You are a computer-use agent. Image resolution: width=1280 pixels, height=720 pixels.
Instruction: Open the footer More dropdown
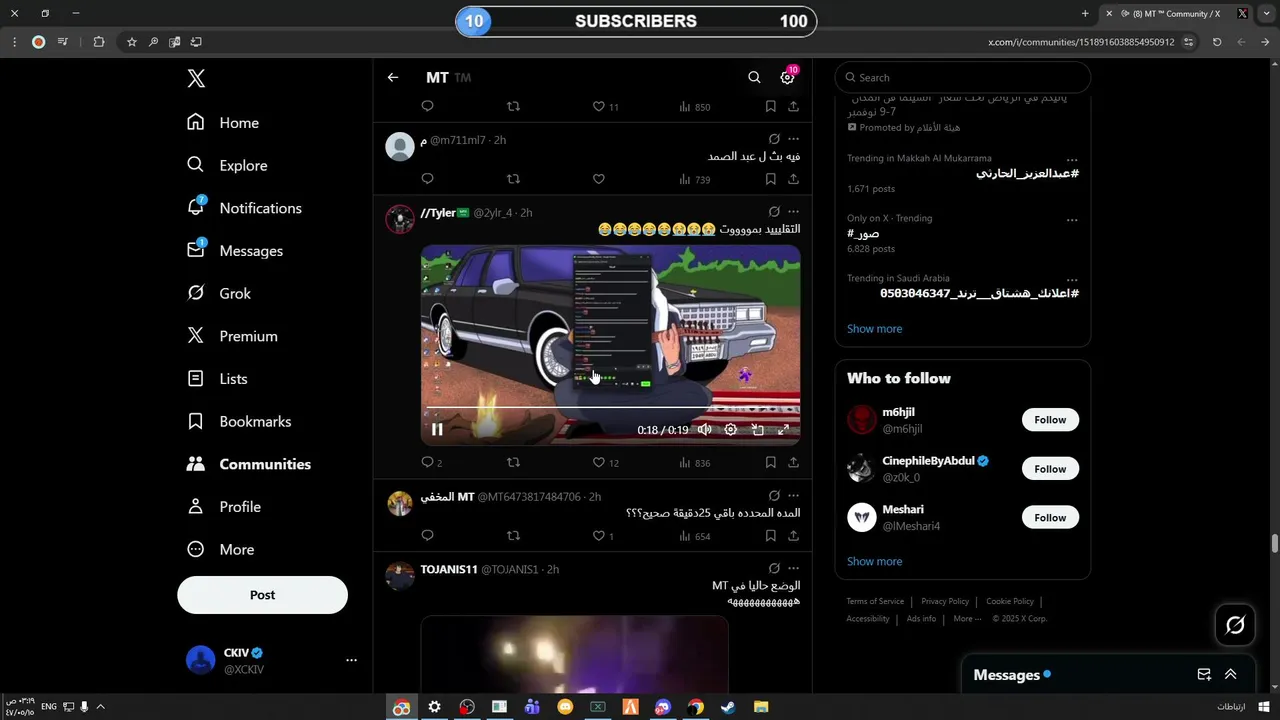(967, 618)
